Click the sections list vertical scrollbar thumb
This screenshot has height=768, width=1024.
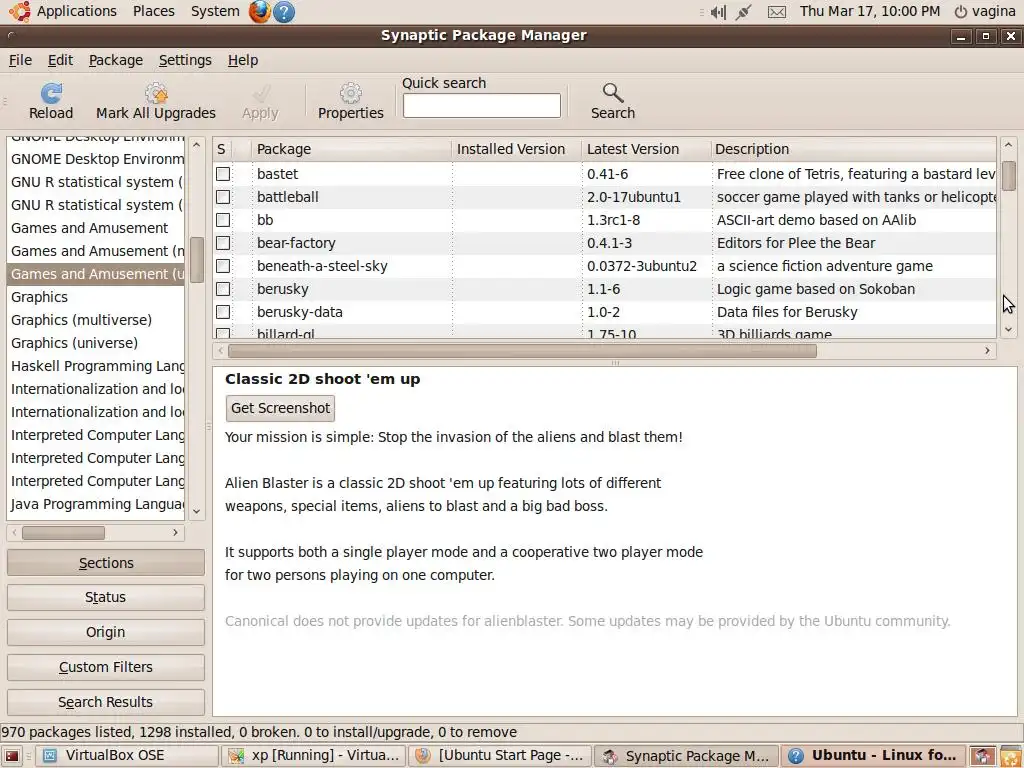[x=197, y=260]
